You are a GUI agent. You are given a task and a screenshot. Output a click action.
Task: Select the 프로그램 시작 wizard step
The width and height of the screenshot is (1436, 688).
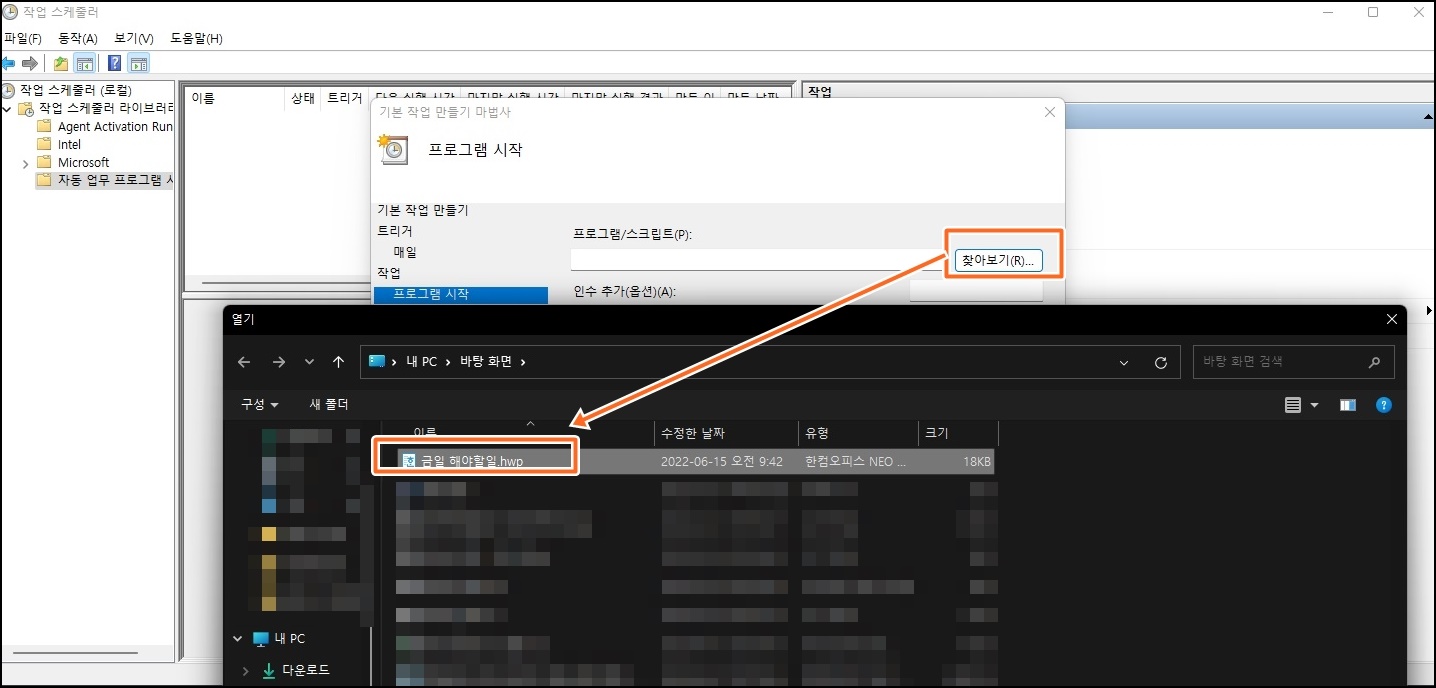click(x=461, y=294)
